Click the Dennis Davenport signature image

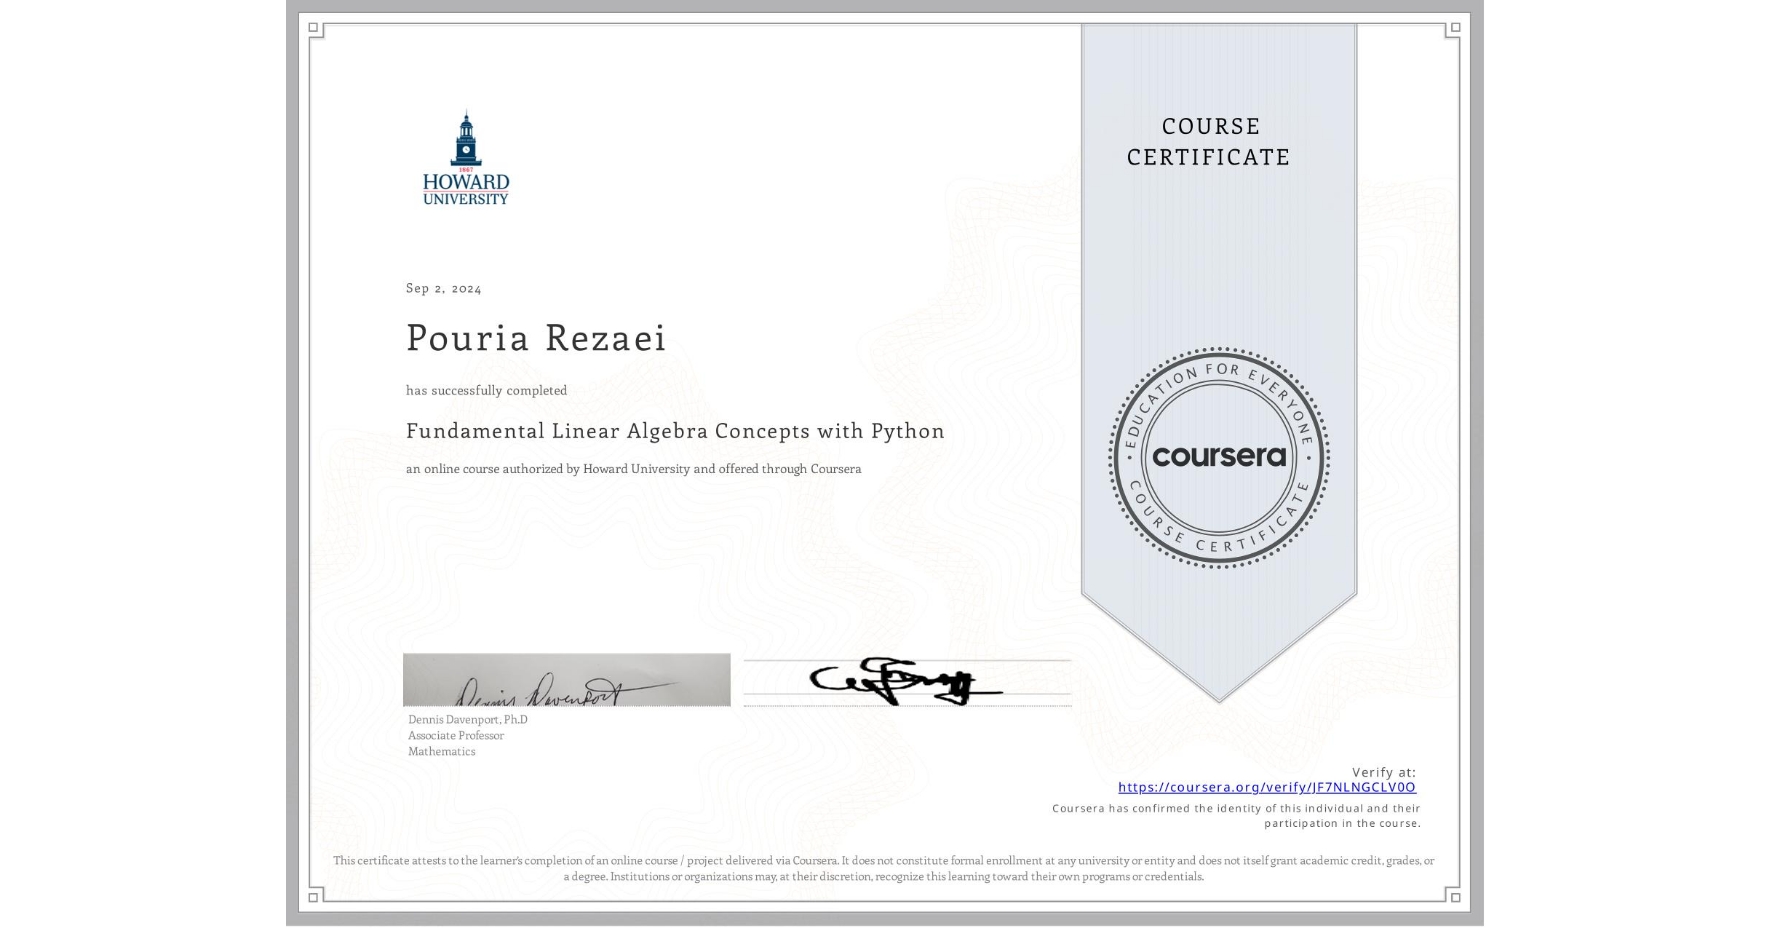tap(567, 680)
